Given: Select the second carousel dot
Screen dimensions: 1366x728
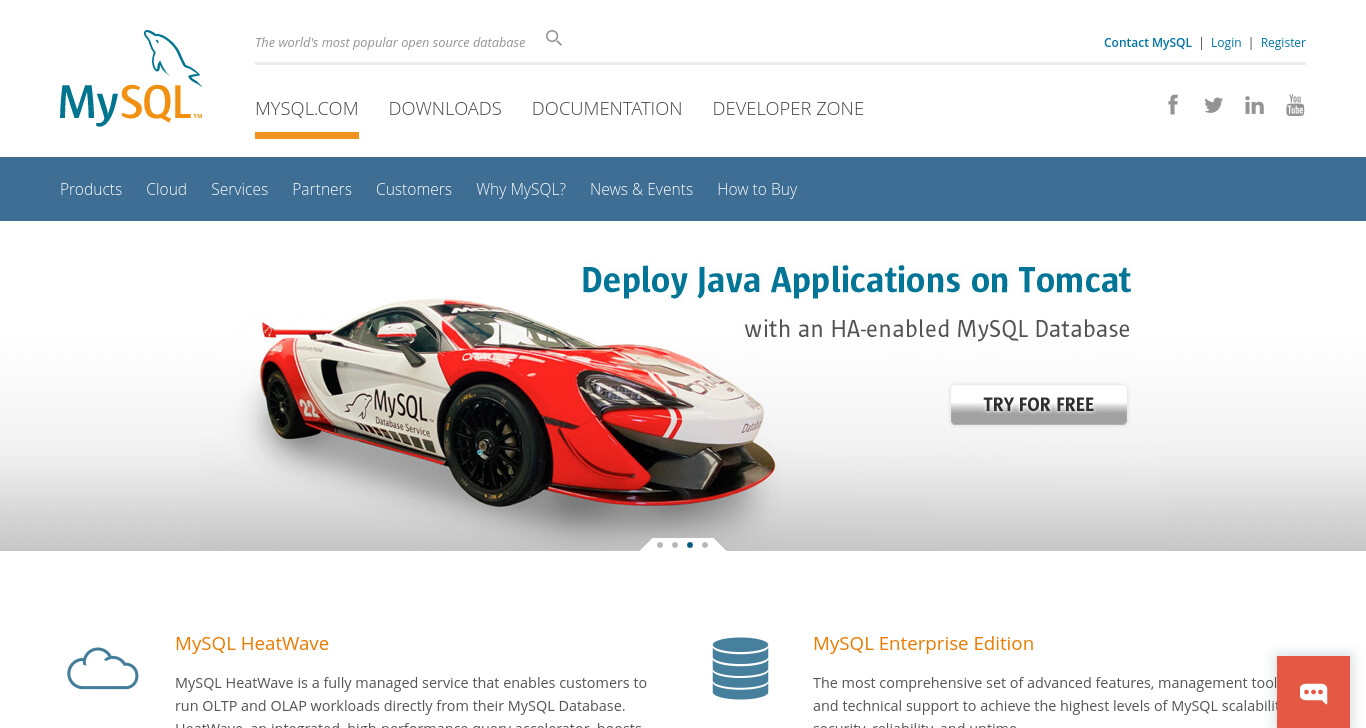Looking at the screenshot, I should point(675,545).
